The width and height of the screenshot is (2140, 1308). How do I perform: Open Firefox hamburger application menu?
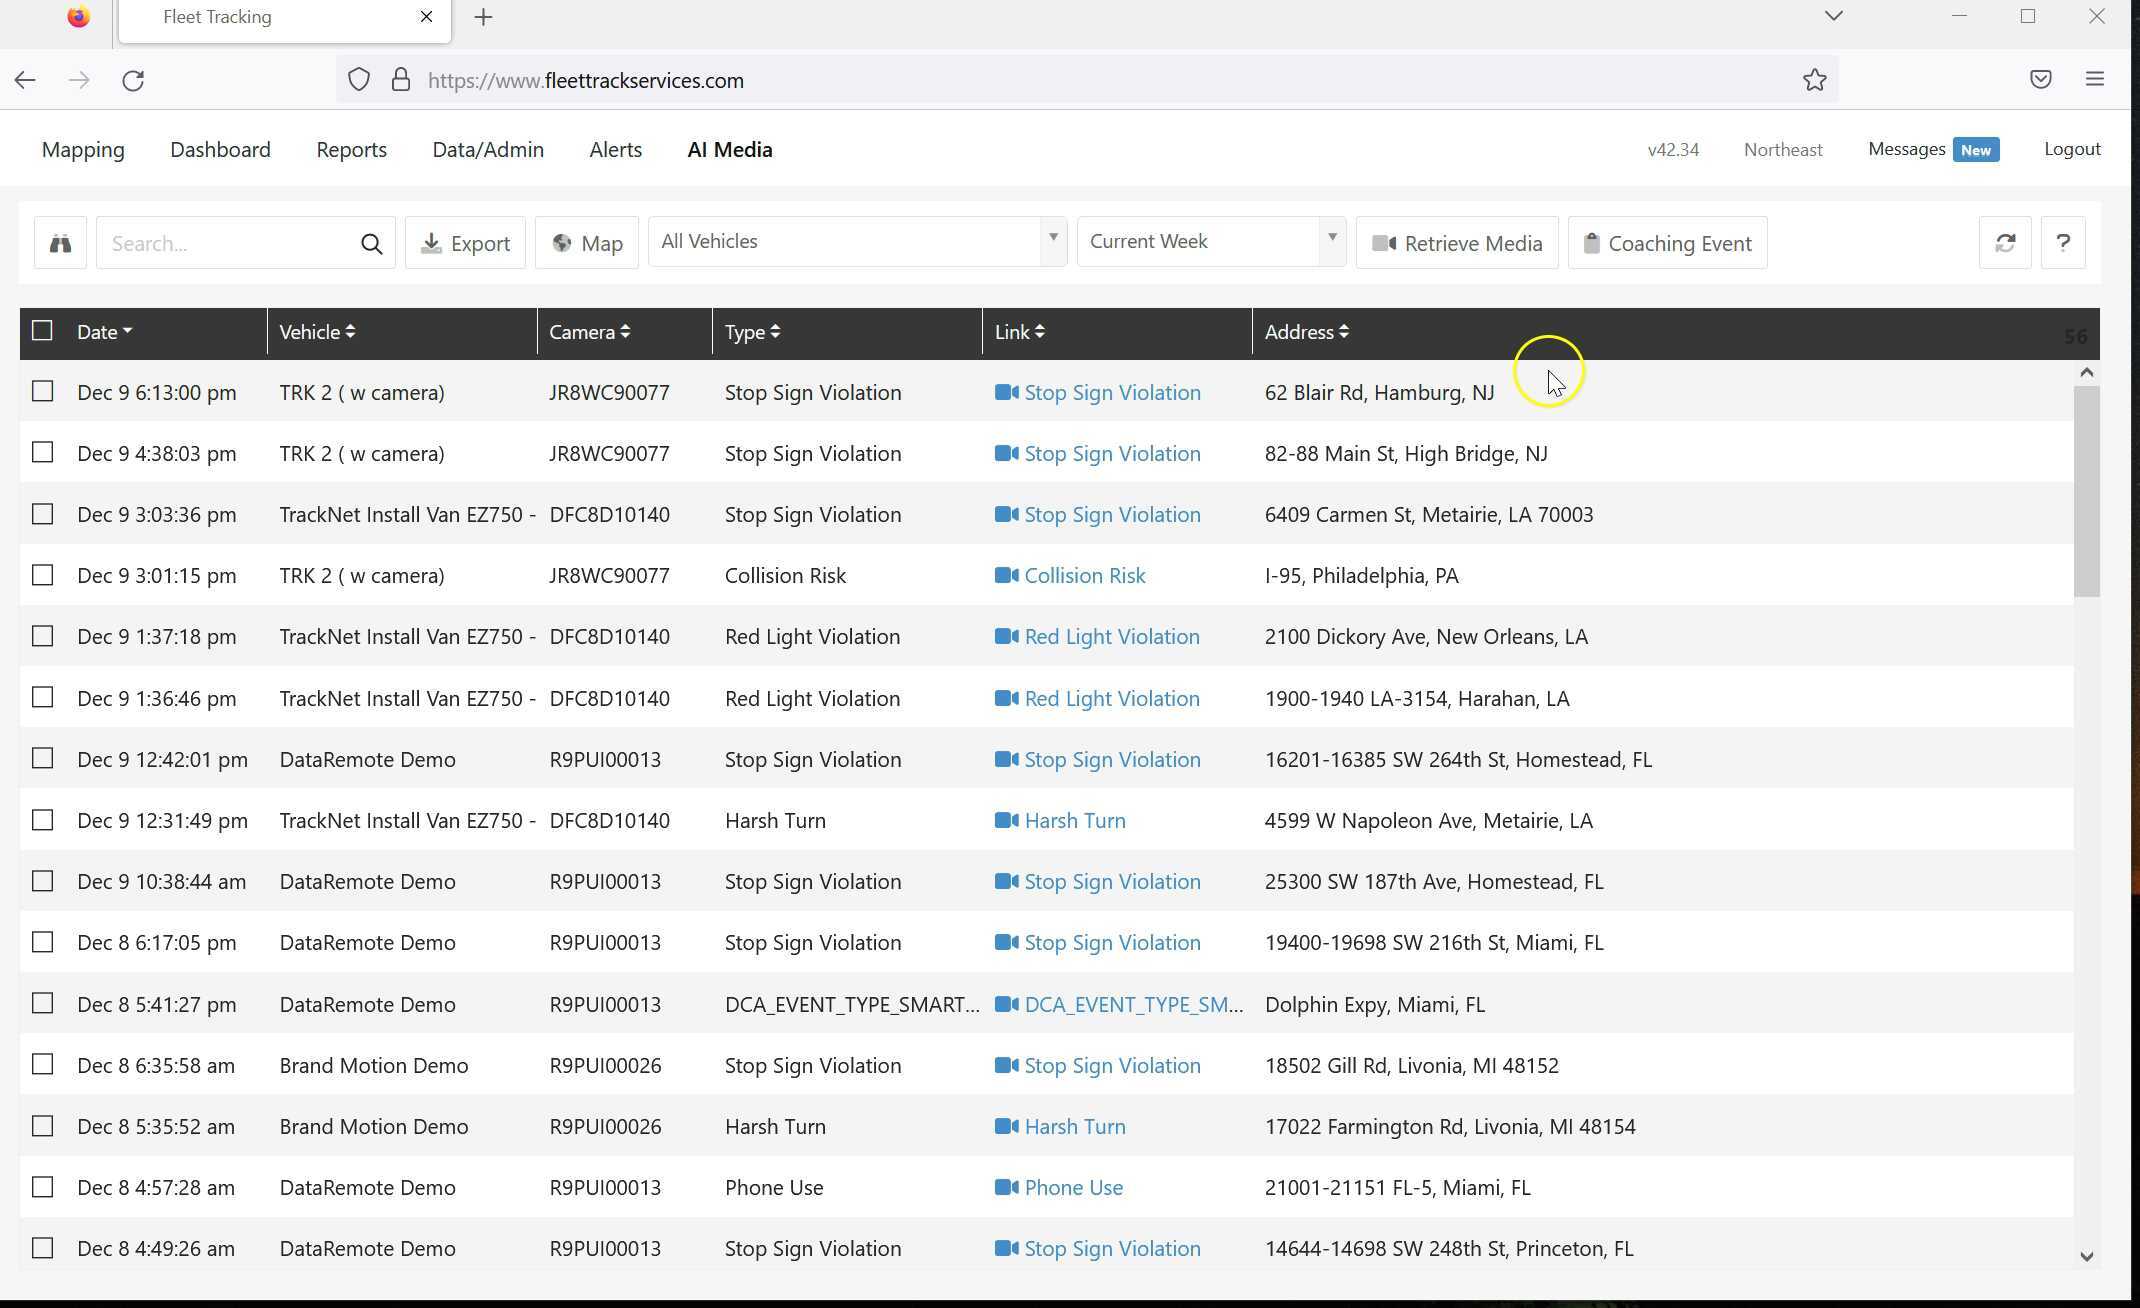click(2095, 80)
